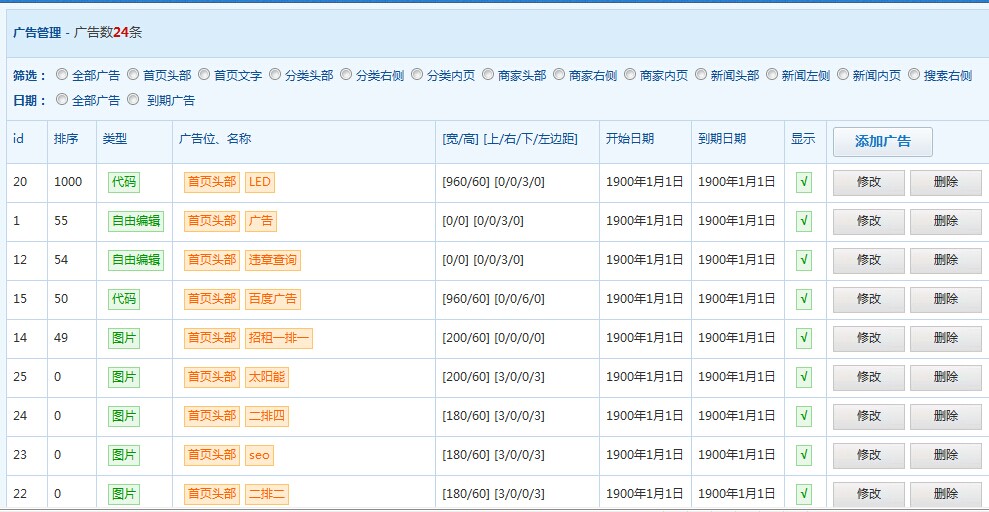Click the 首页头部 position tag for seo row
This screenshot has width=989, height=512.
(x=212, y=455)
